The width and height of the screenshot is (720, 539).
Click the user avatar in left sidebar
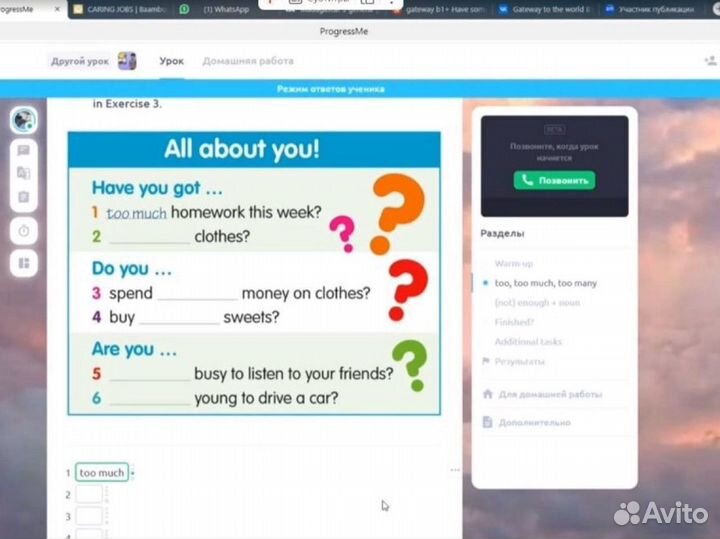tap(23, 121)
